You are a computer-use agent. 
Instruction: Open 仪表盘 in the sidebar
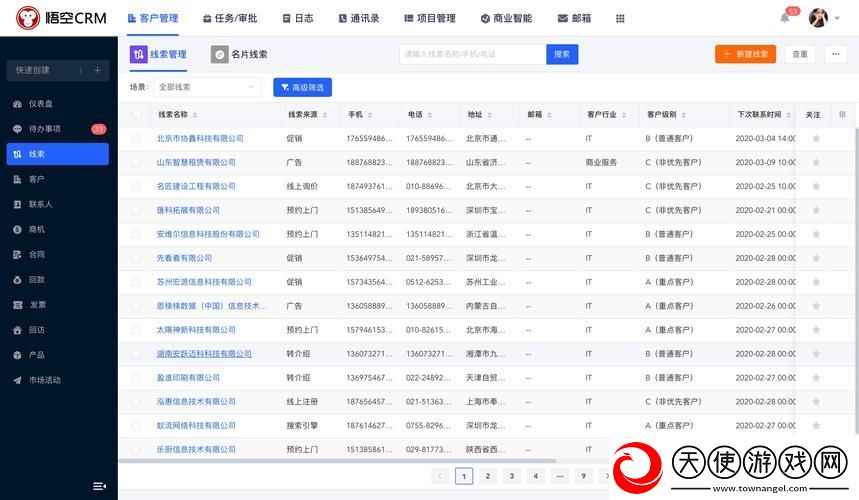tap(59, 104)
